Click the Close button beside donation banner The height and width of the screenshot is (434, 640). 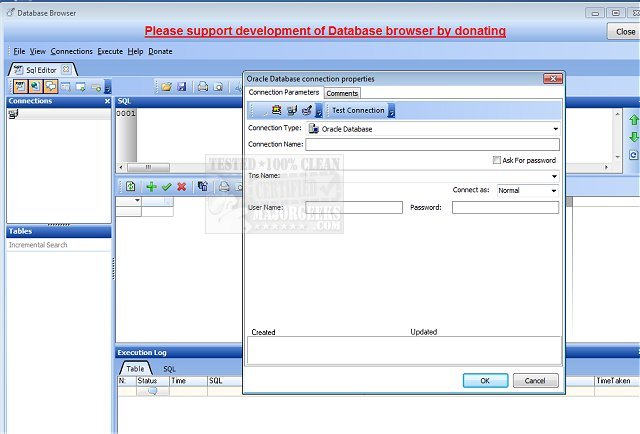pyautogui.click(x=624, y=31)
